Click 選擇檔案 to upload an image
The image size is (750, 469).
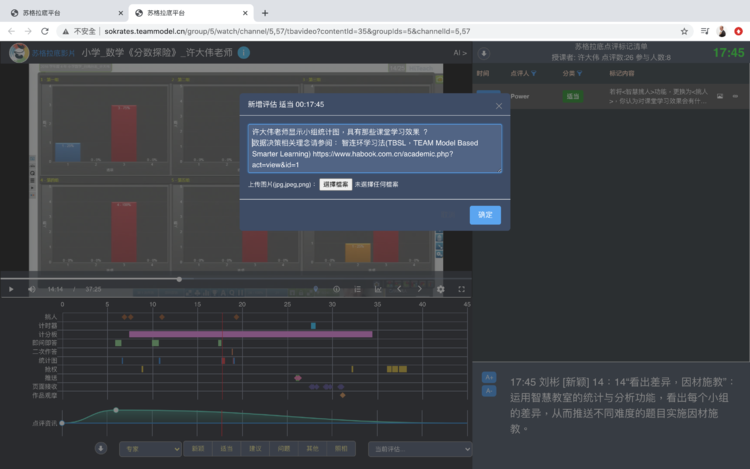[x=336, y=185]
